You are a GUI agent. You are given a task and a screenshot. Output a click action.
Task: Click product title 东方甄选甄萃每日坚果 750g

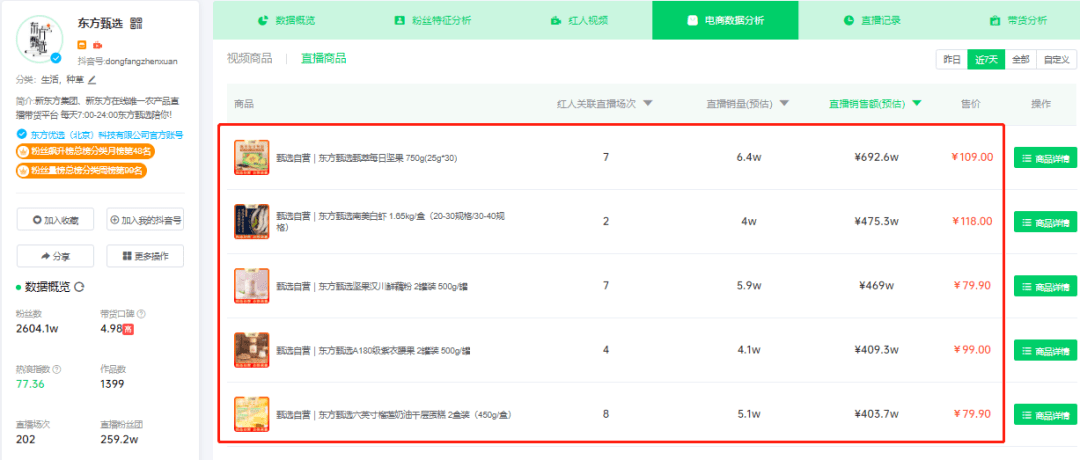point(366,158)
